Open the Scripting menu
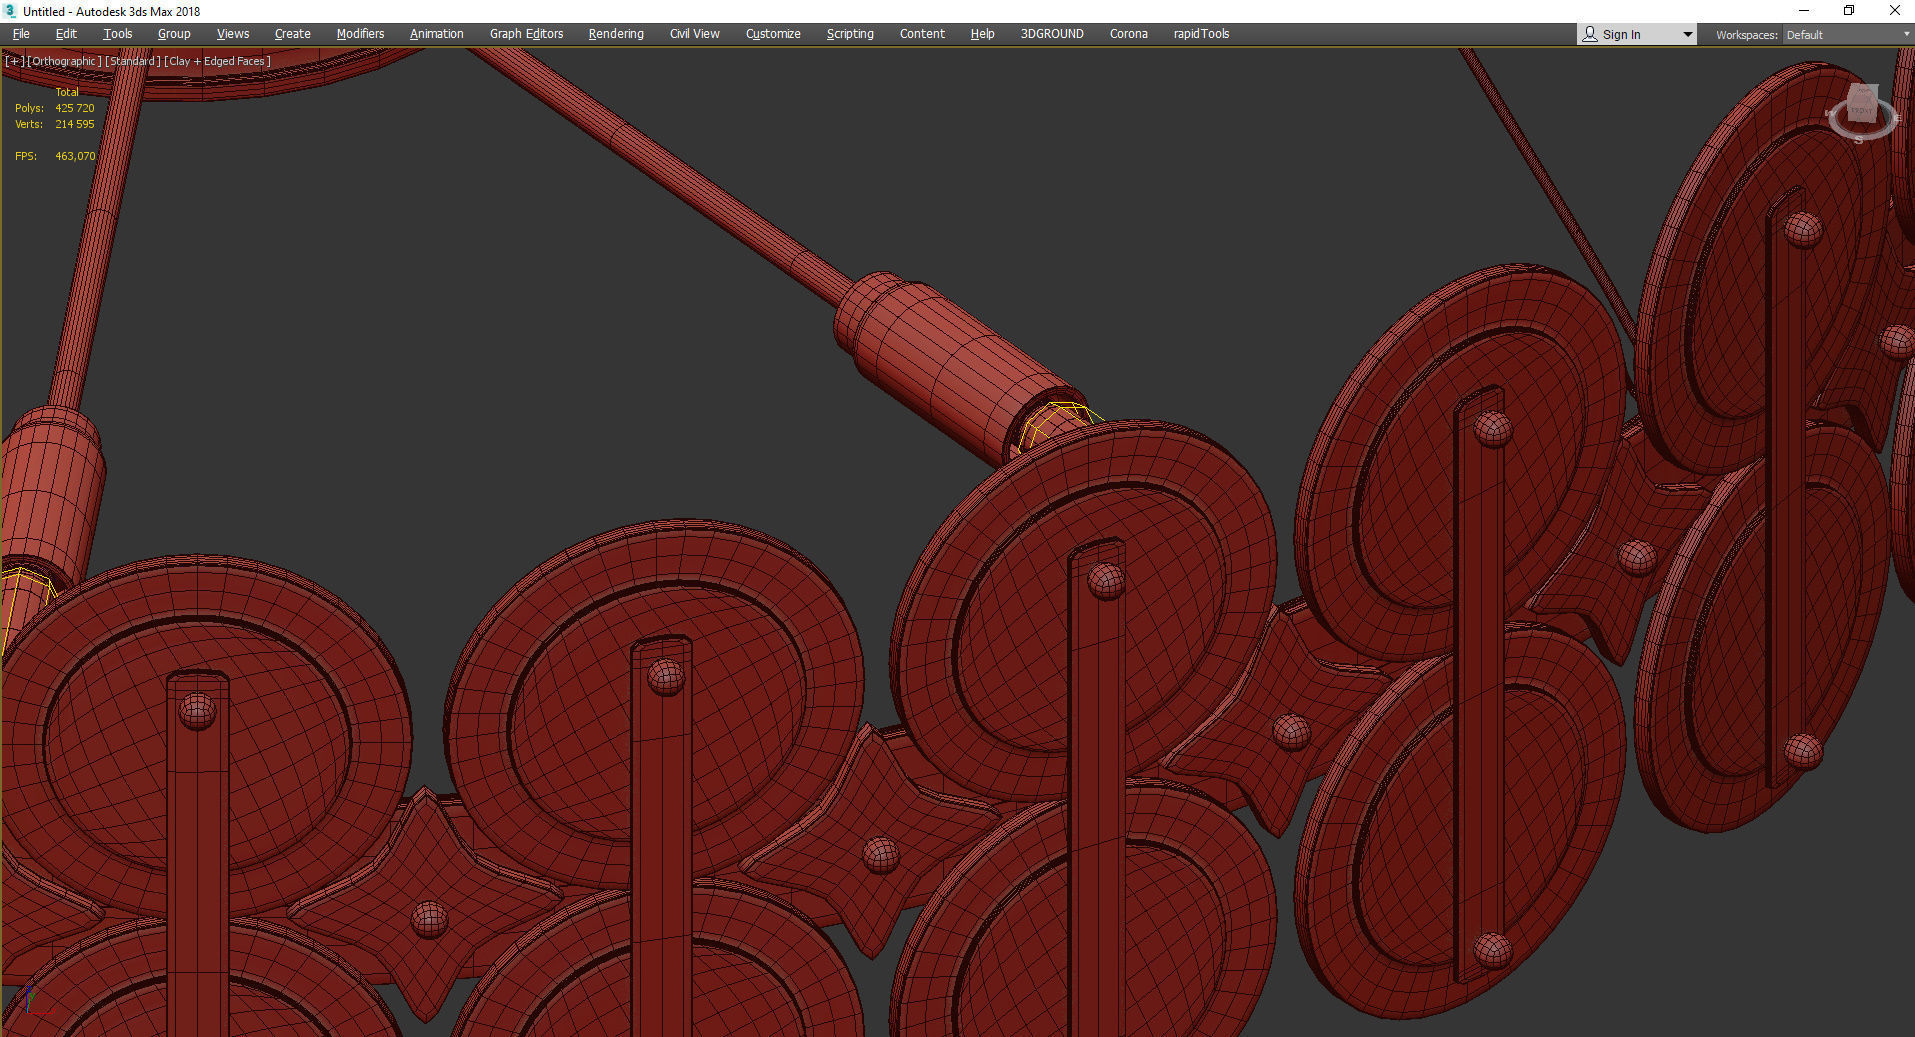The height and width of the screenshot is (1037, 1915). (850, 34)
